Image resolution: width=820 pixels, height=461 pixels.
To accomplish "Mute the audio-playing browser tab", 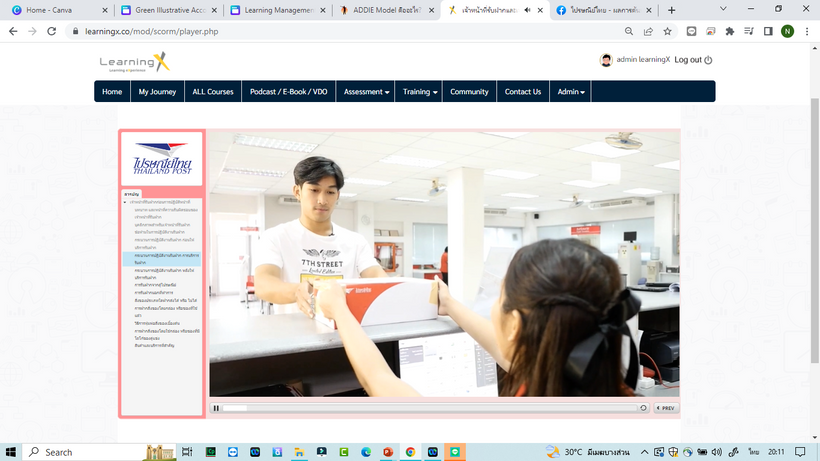I will (527, 10).
